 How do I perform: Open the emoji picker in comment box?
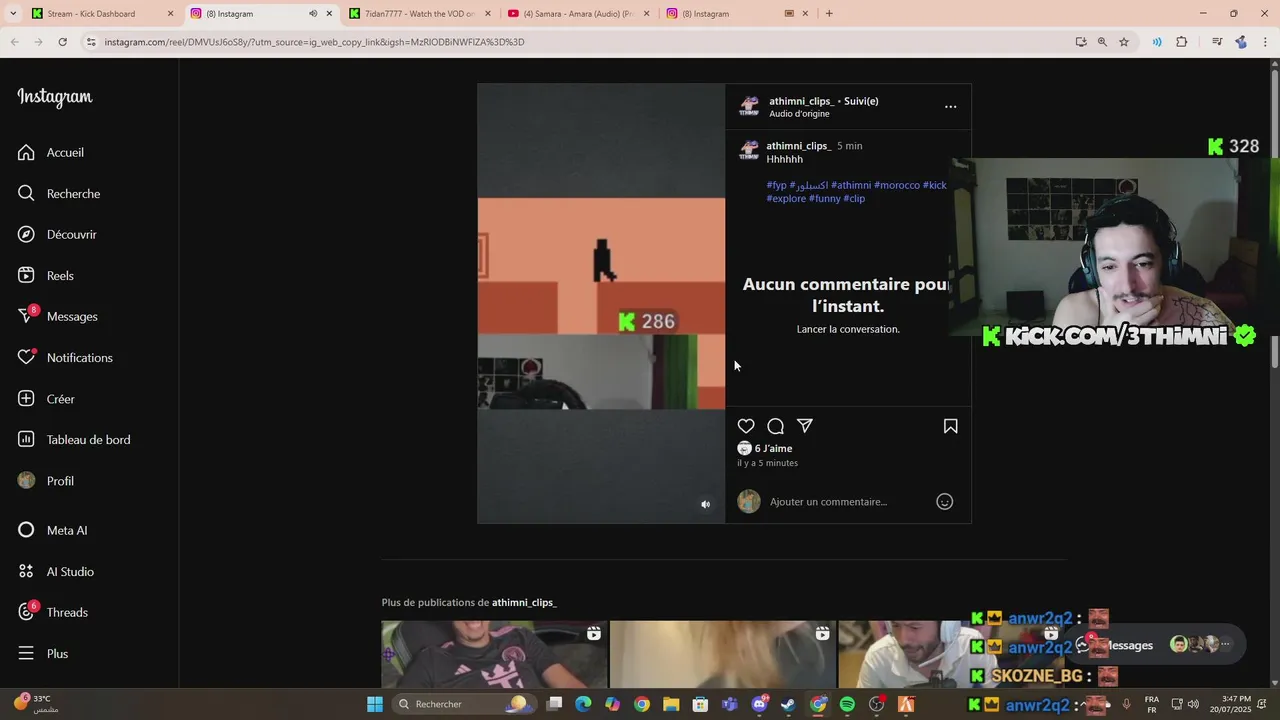944,502
